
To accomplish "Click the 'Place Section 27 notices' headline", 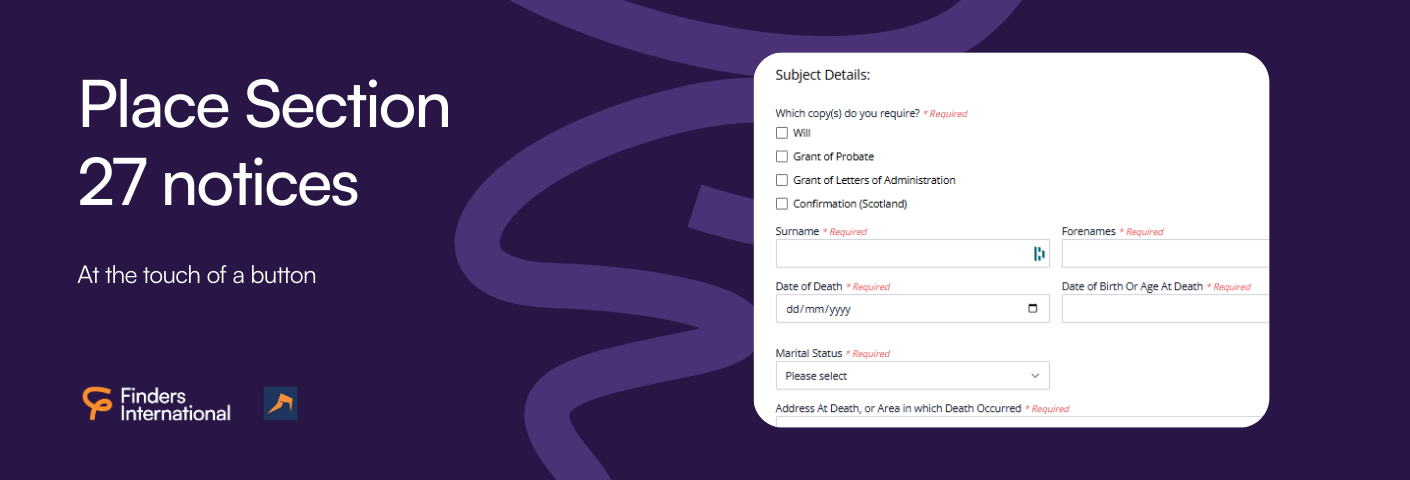I will 264,144.
